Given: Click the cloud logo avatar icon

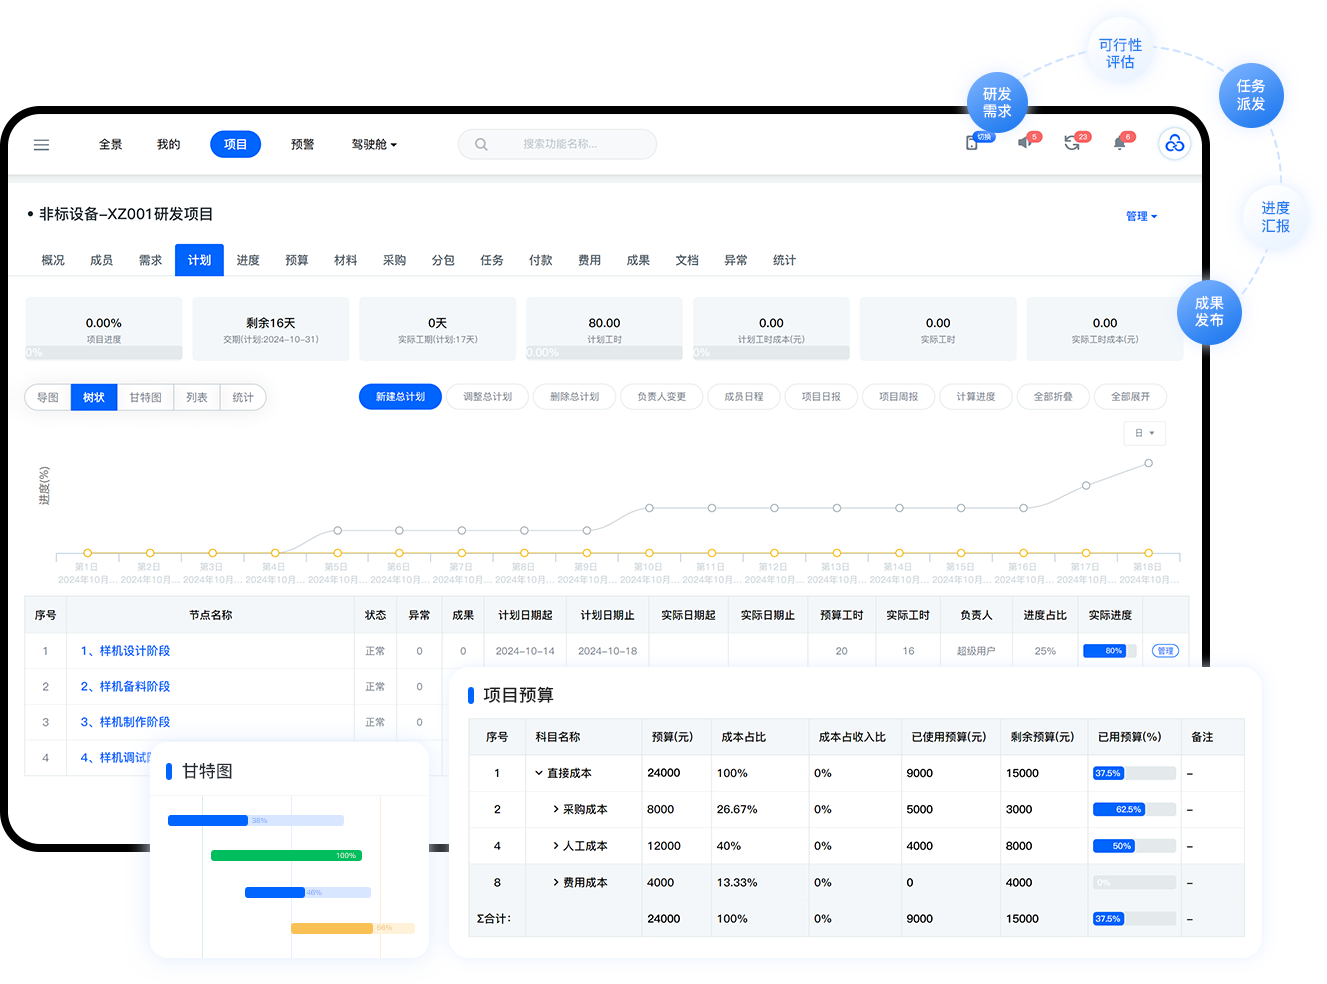Looking at the screenshot, I should pyautogui.click(x=1174, y=144).
